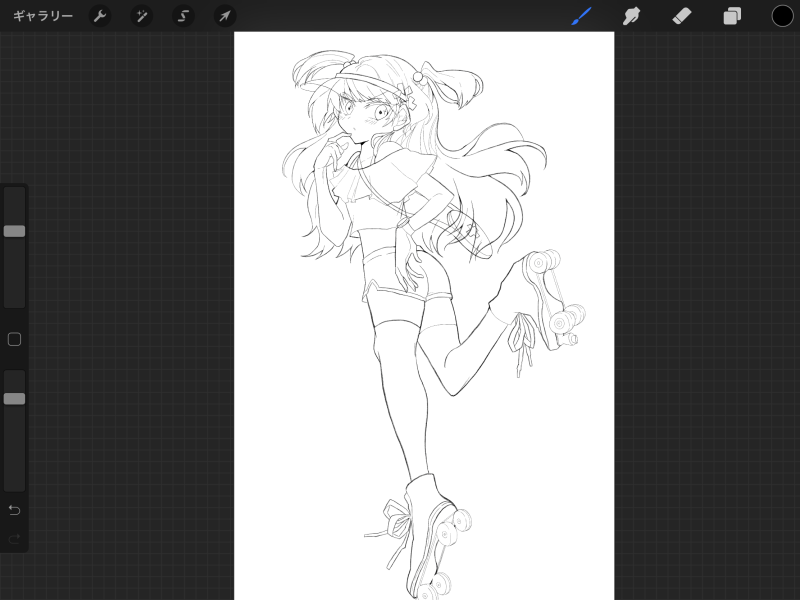Image resolution: width=800 pixels, height=600 pixels.
Task: Open the ギャラリー gallery
Action: pos(43,16)
